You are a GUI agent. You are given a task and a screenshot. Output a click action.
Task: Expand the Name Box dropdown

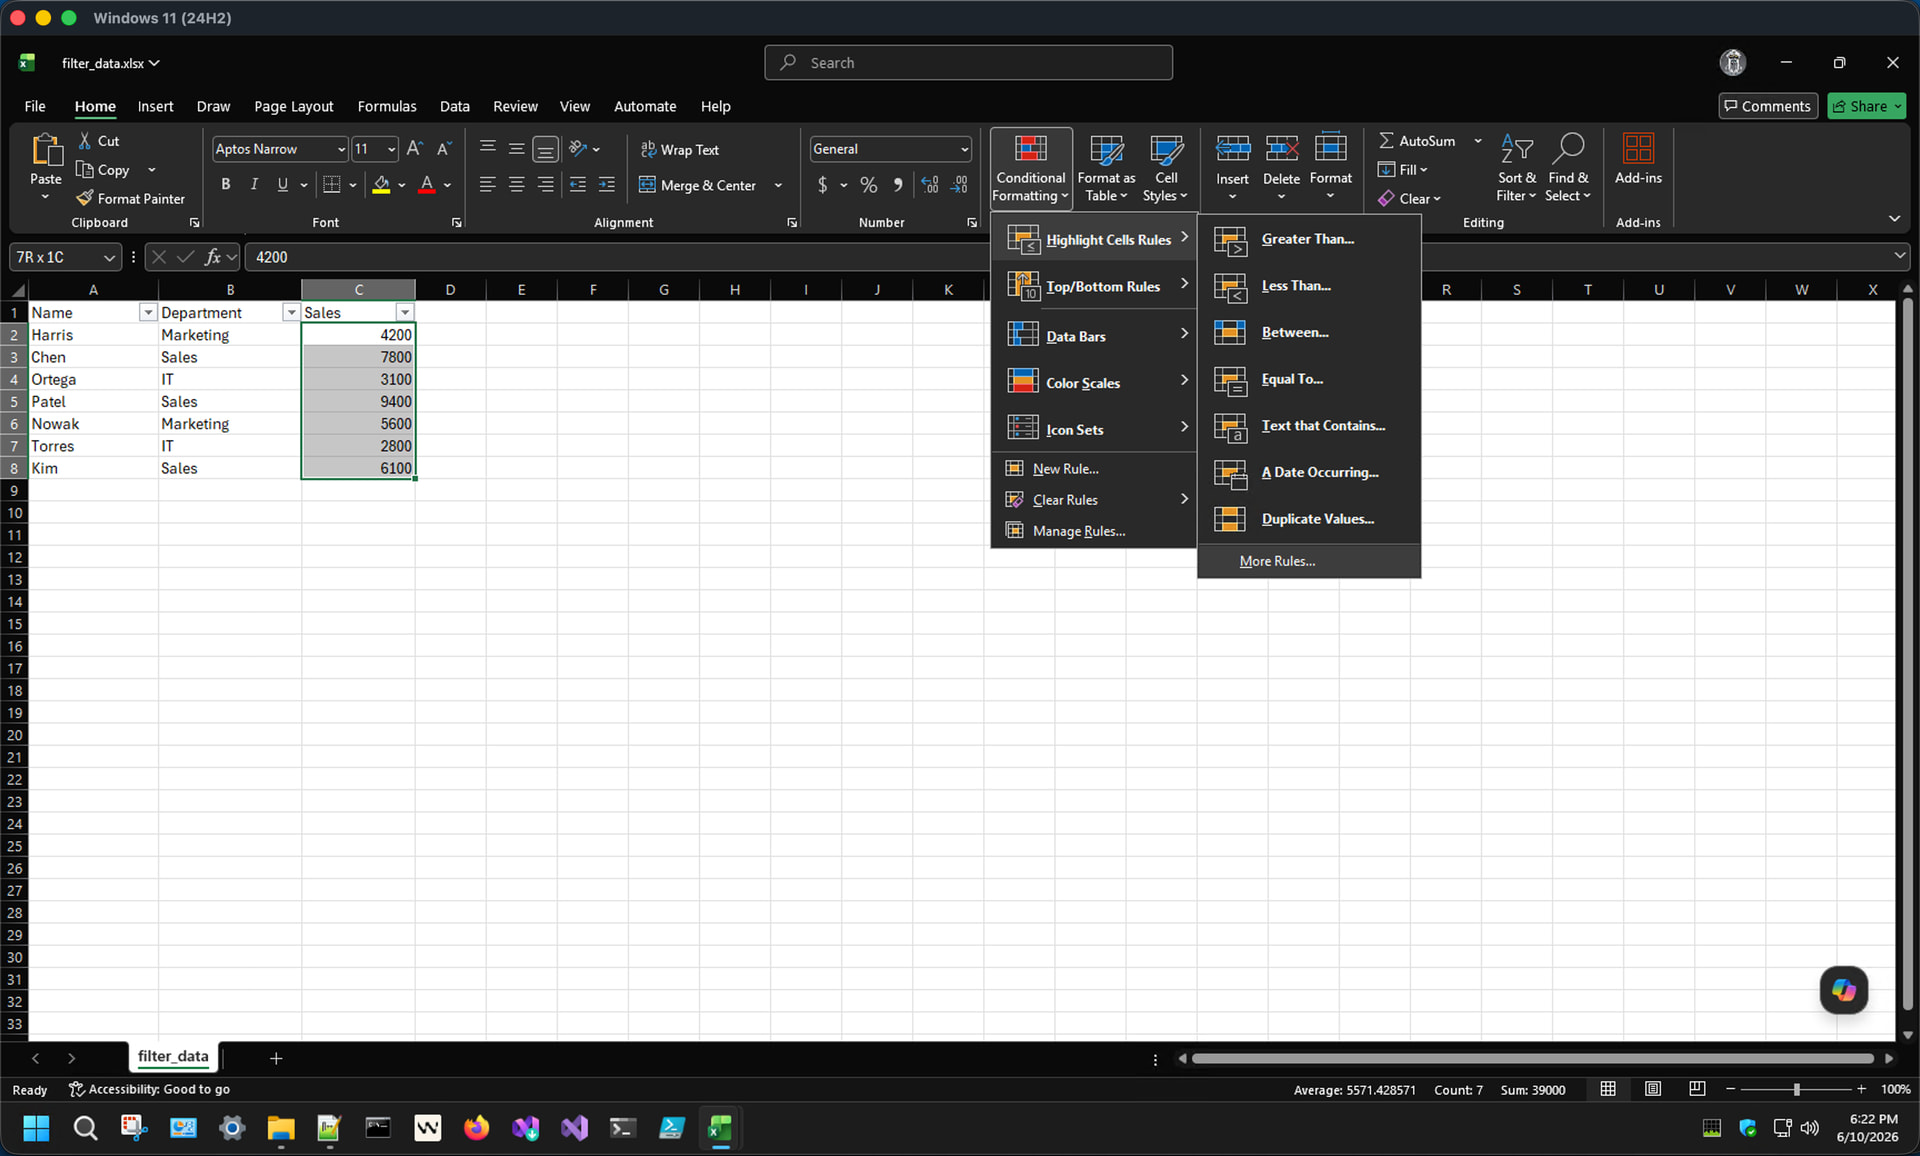109,258
